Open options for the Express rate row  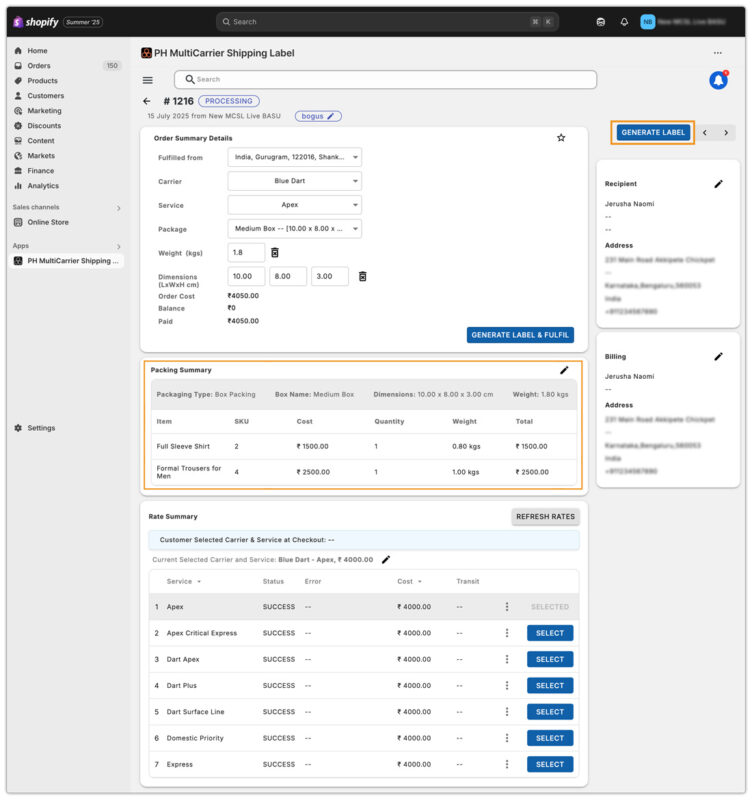point(507,764)
